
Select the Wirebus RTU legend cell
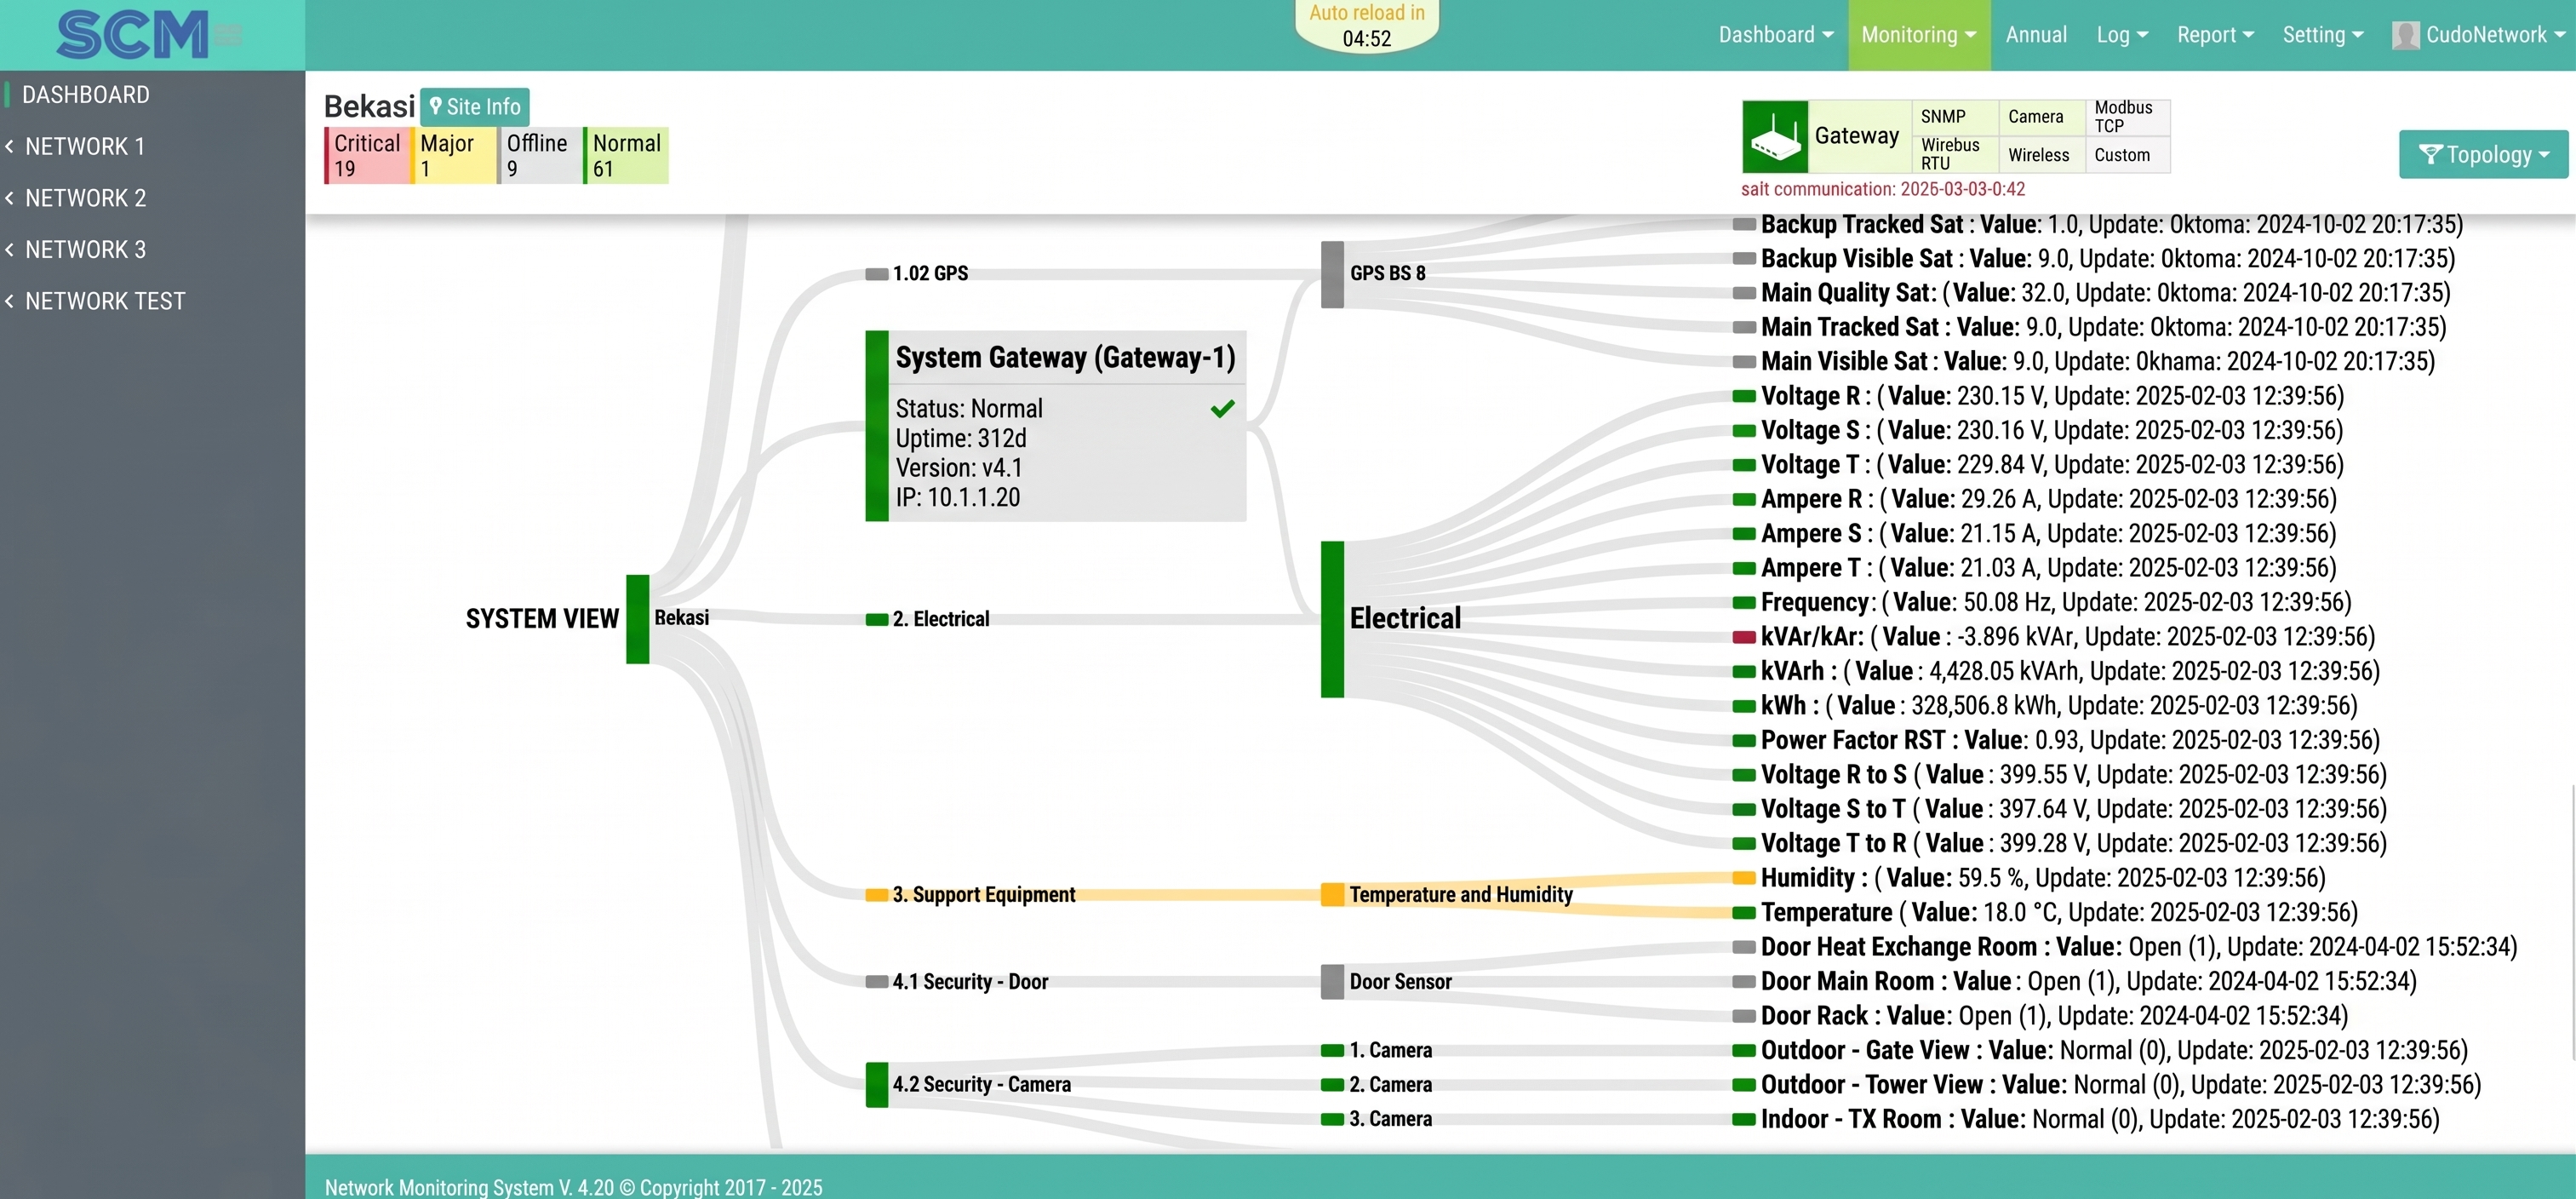click(1955, 154)
